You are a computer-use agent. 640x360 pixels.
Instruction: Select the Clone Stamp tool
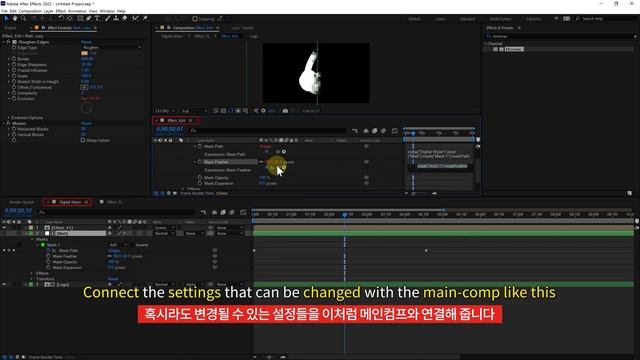coord(116,18)
